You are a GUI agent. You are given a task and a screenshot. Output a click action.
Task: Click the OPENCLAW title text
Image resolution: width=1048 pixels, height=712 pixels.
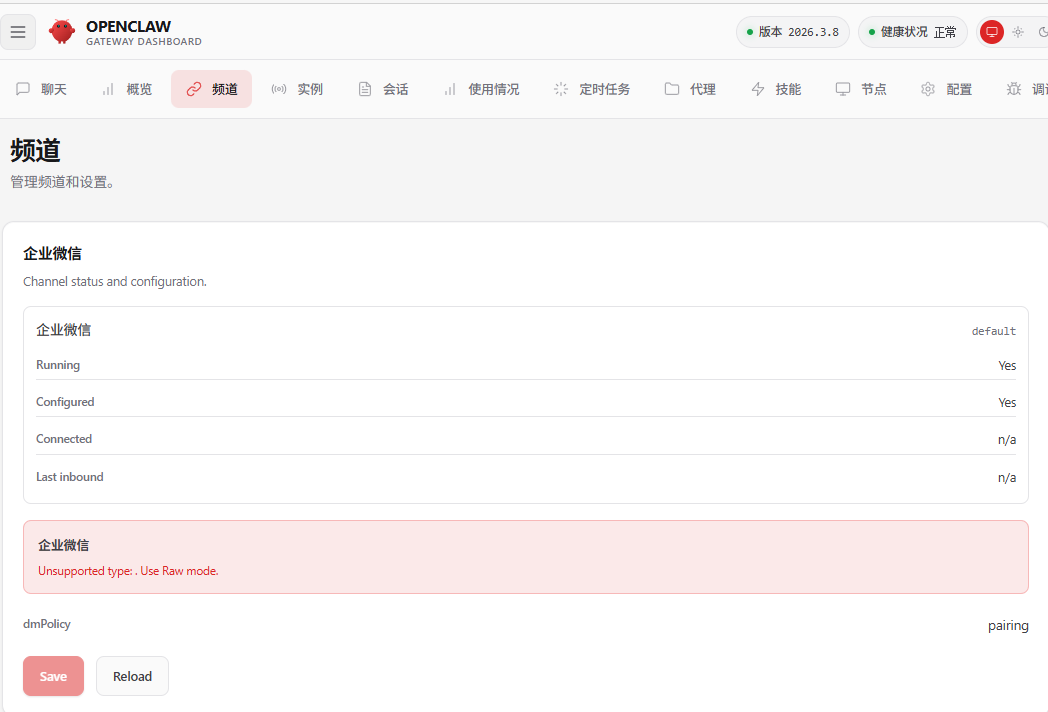tap(128, 26)
